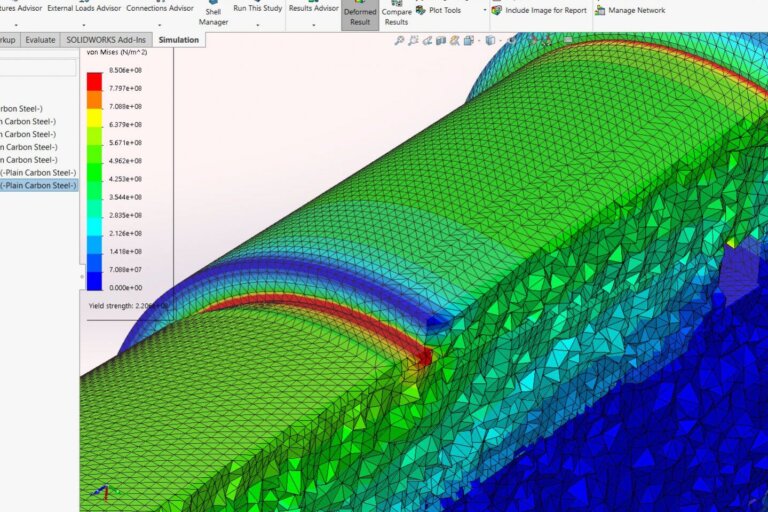Expand the Connections Advisor dropdown arrow
Viewport: 768px width, 512px height.
[x=160, y=25]
